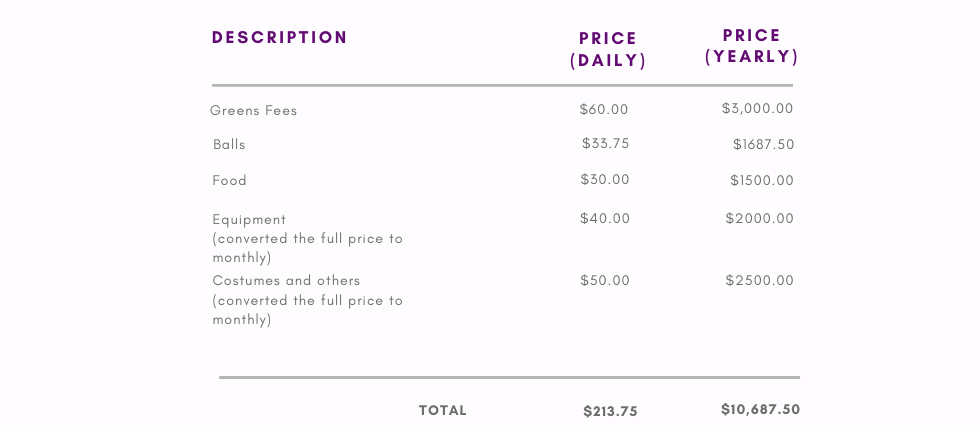Select the $1687.50 yearly balls price
Viewport: 980px width, 430px height.
coord(764,144)
